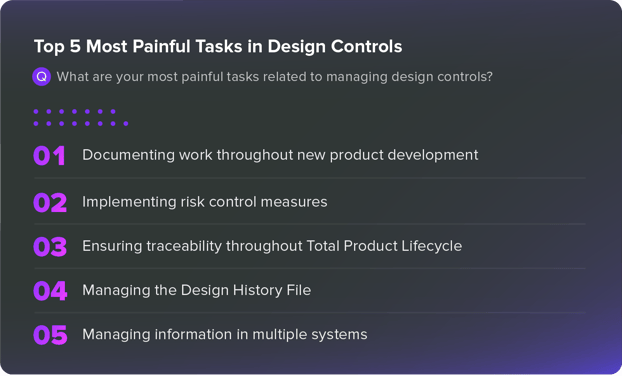622x376 pixels.
Task: Click the words Design History File
Action: tap(246, 290)
